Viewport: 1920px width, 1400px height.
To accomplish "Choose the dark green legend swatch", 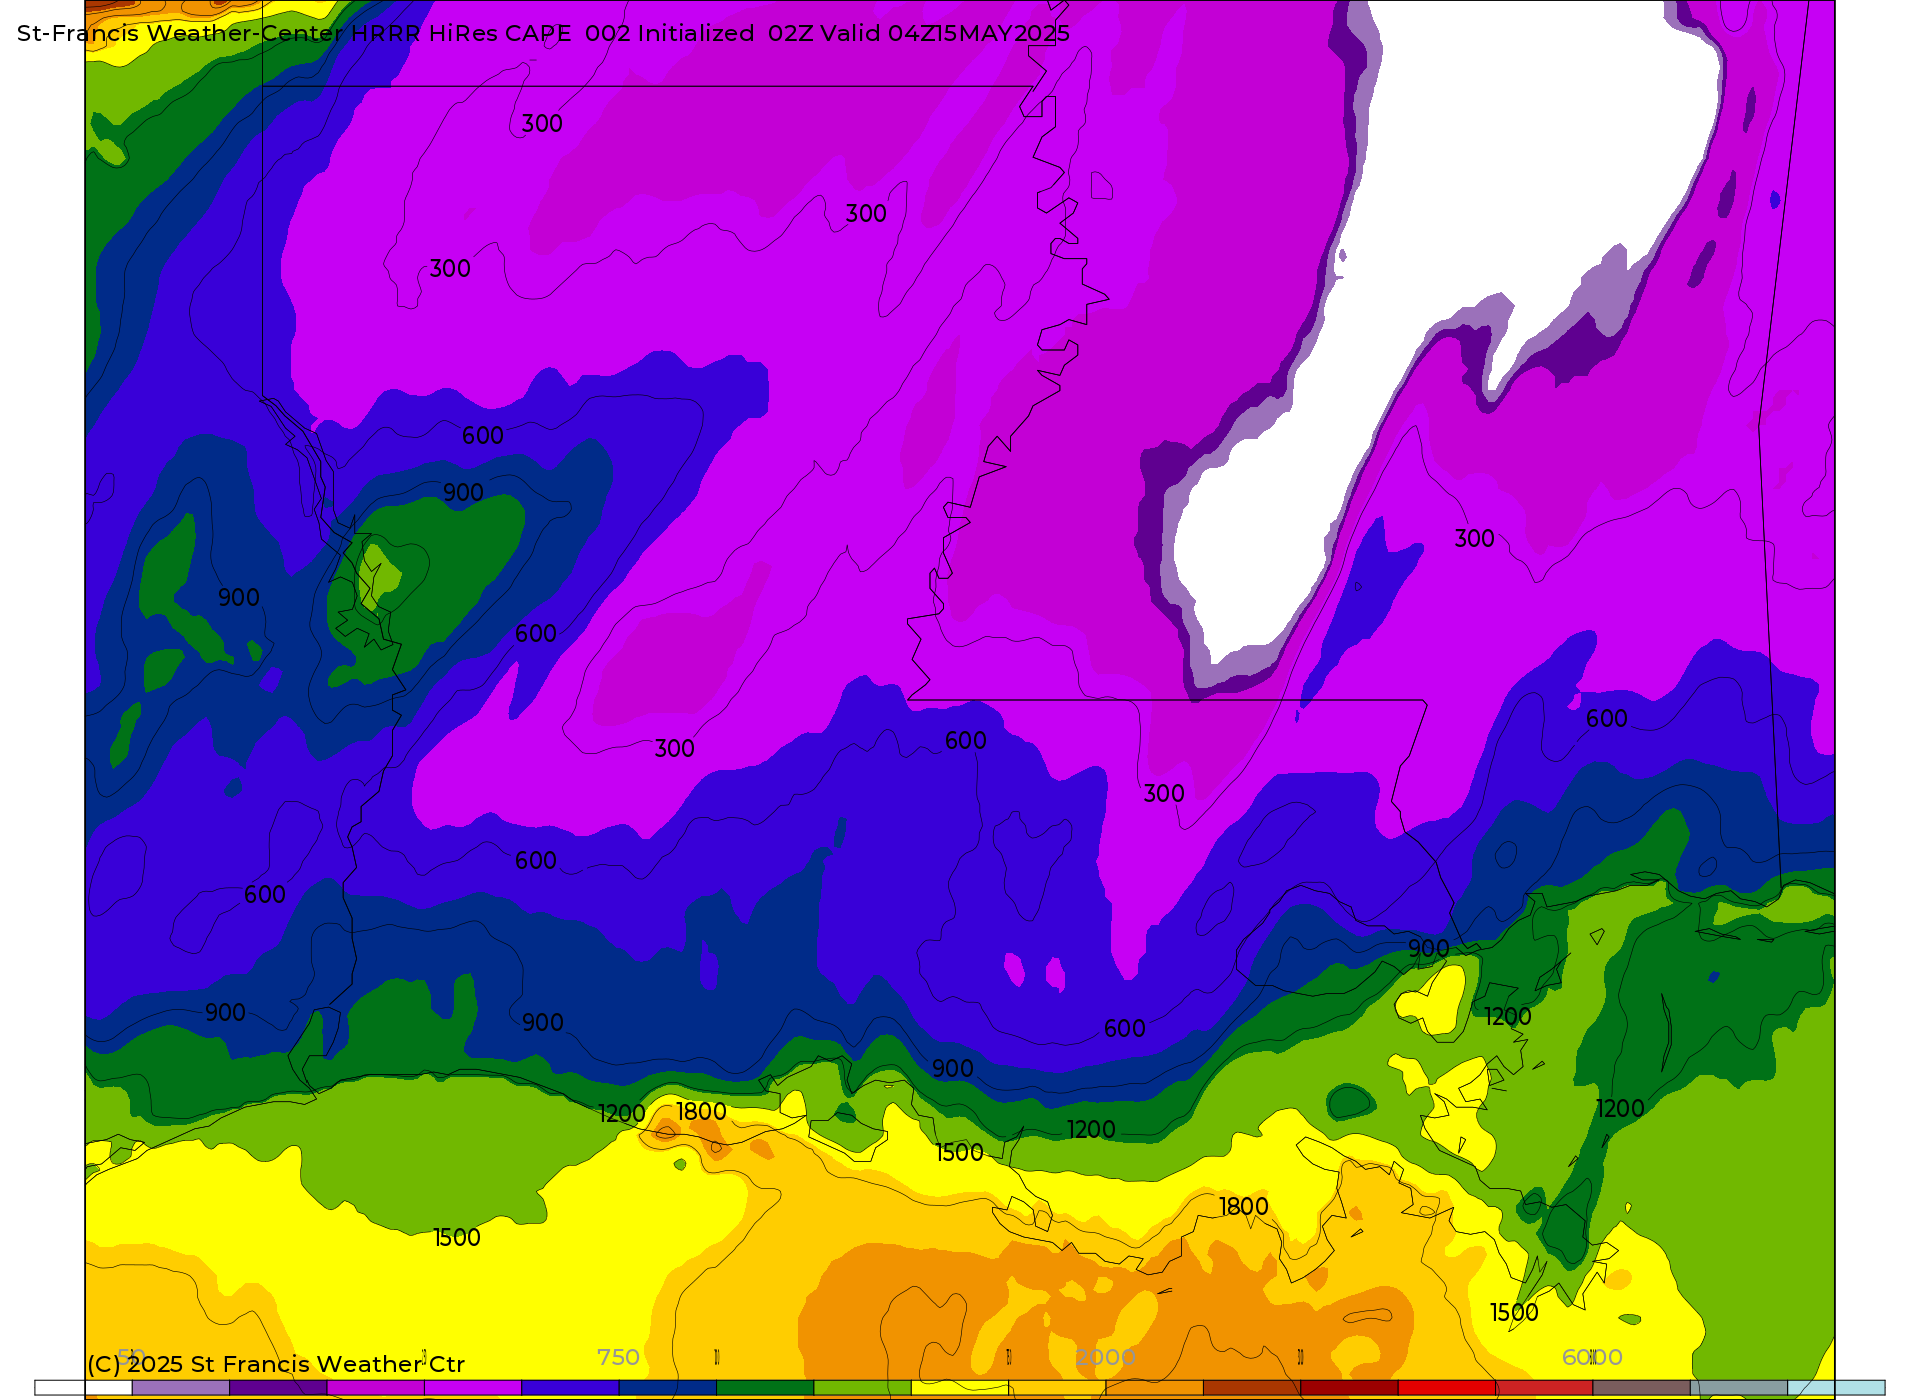I will tap(765, 1387).
